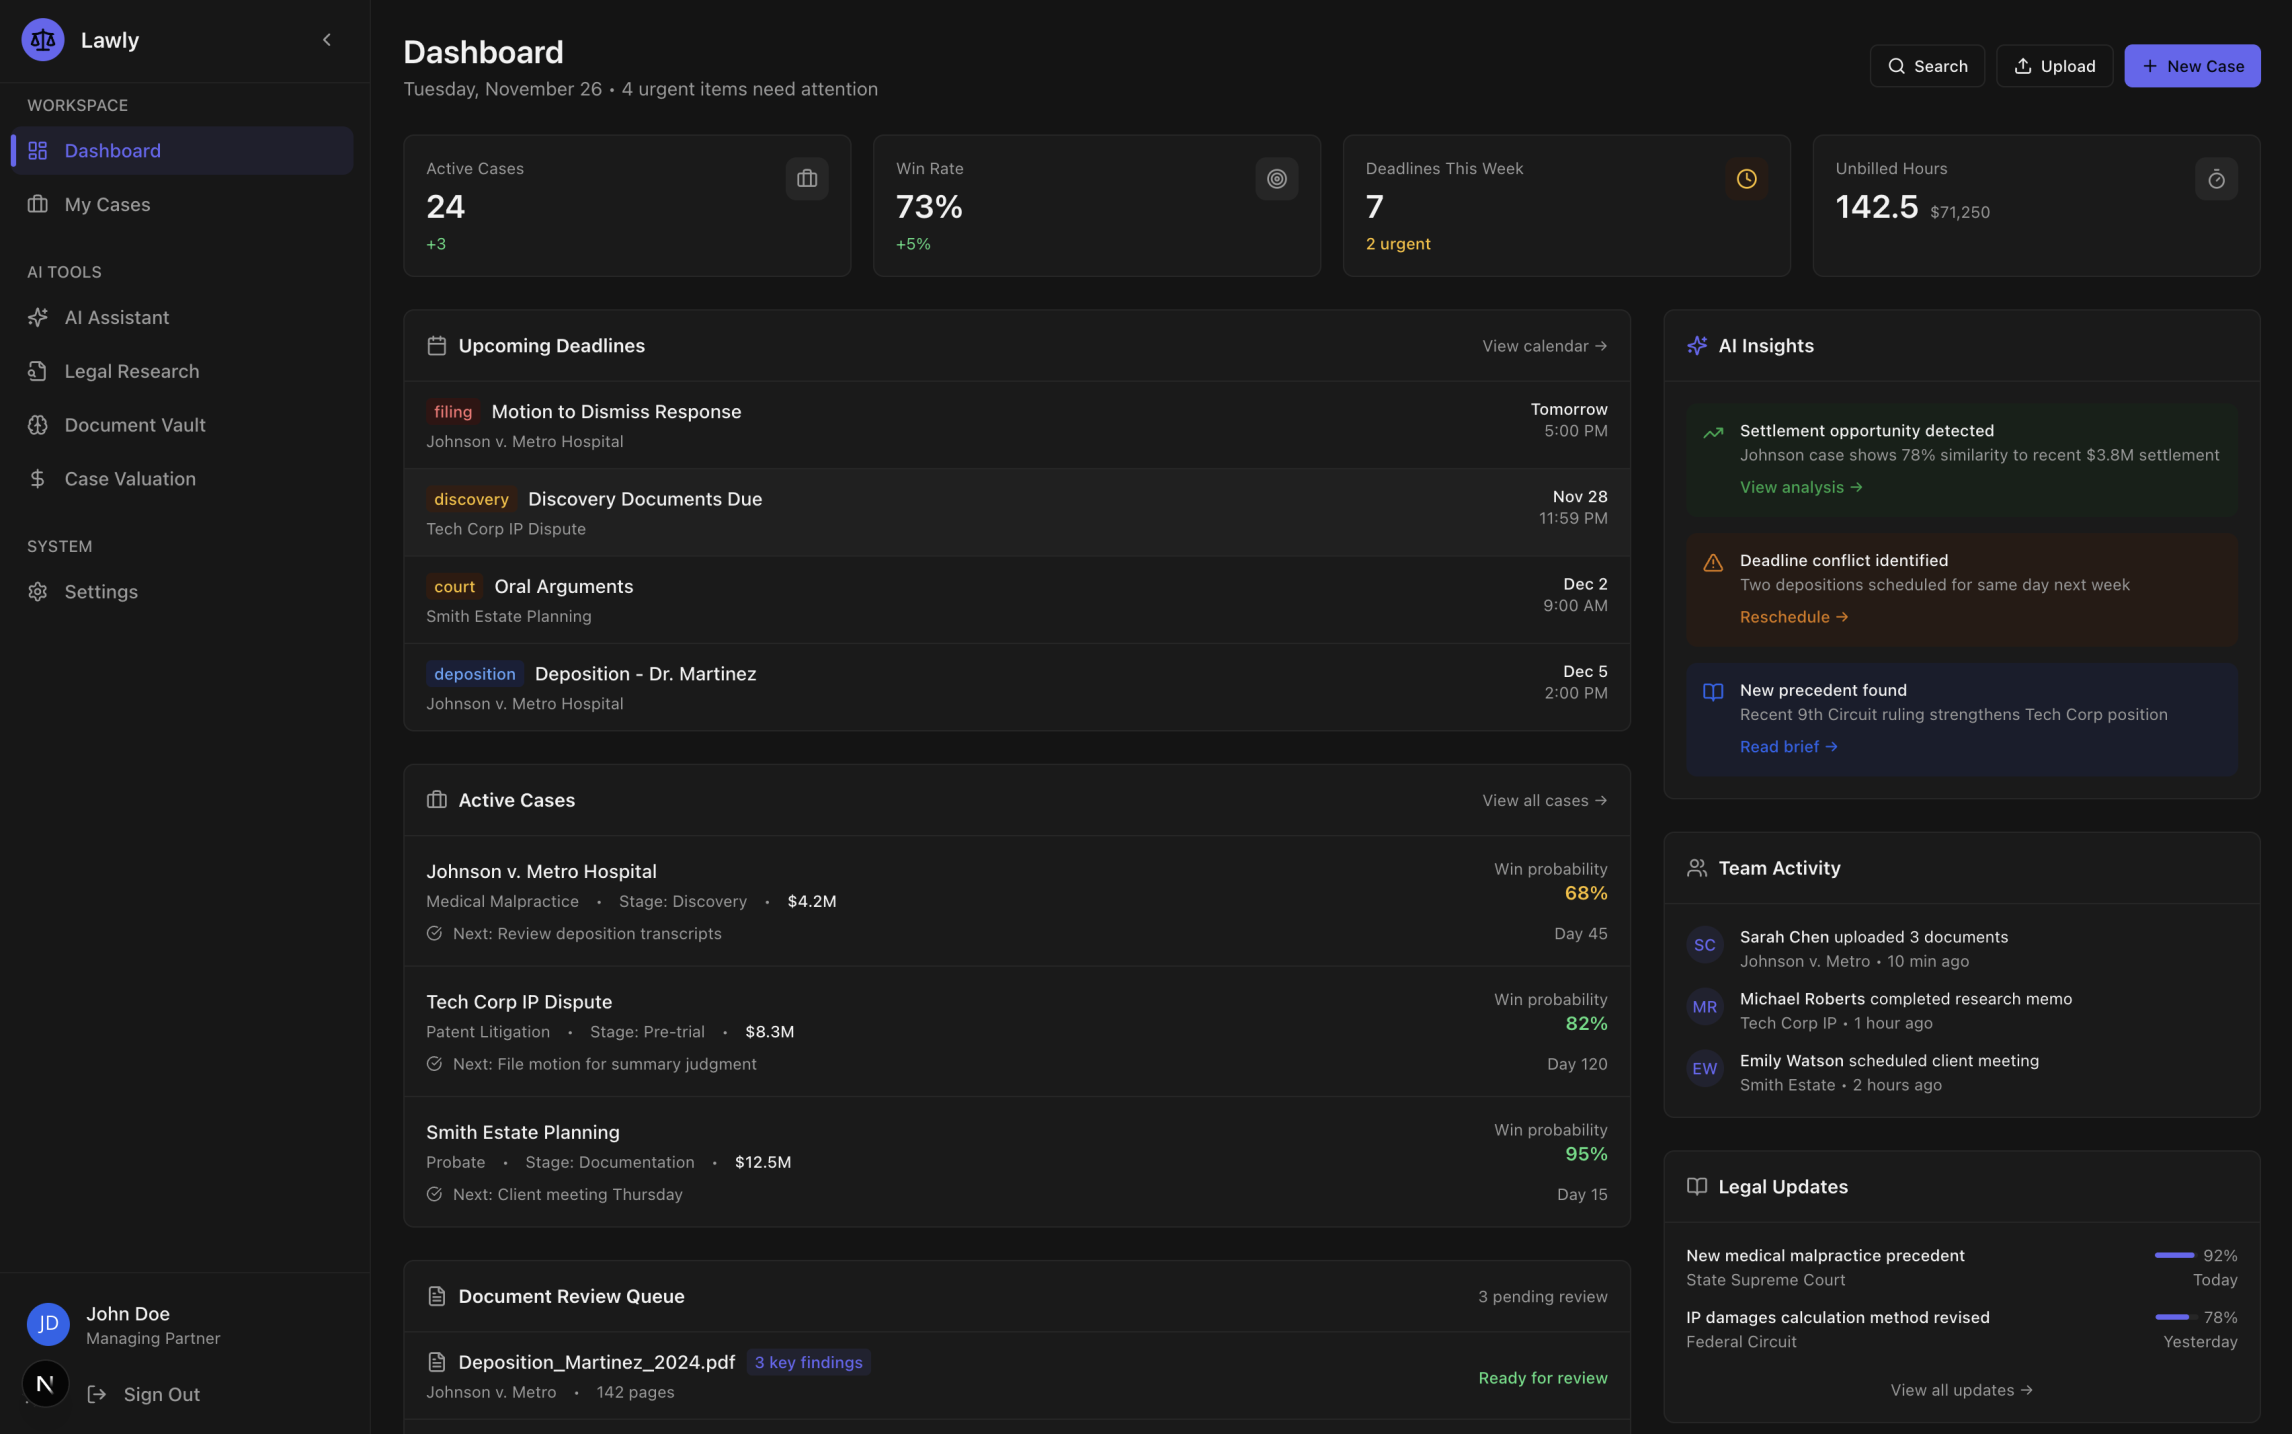Select the Case Valuation tool

pos(130,478)
